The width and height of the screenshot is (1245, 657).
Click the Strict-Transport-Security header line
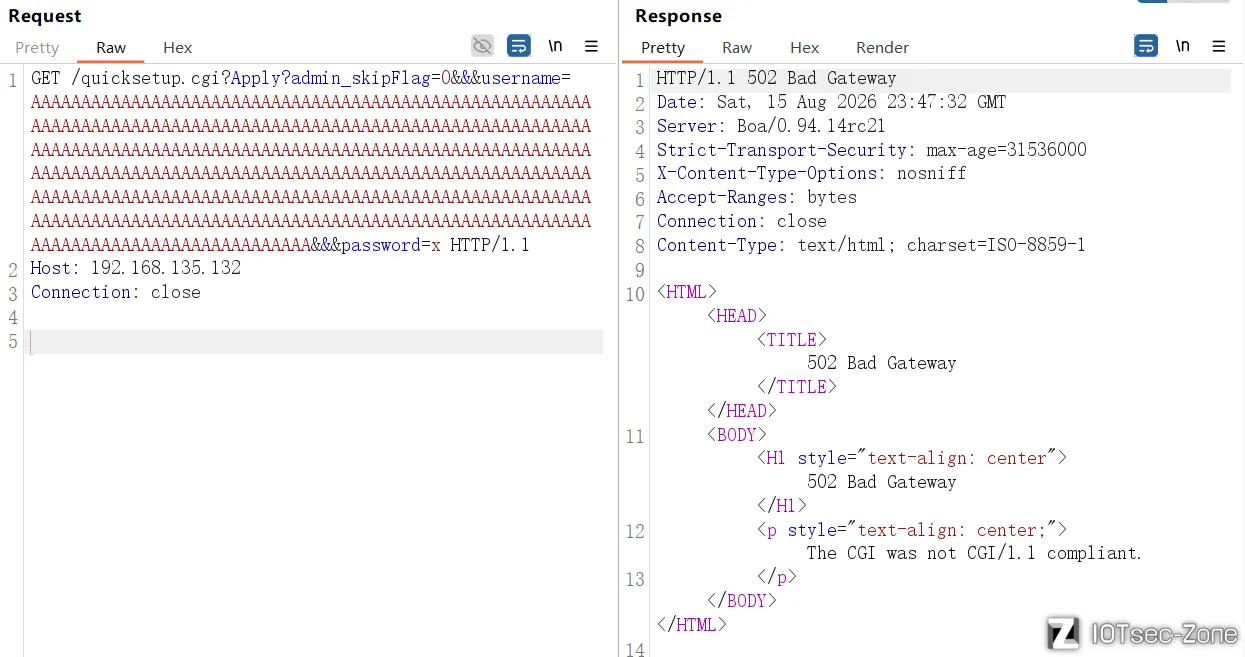point(871,150)
